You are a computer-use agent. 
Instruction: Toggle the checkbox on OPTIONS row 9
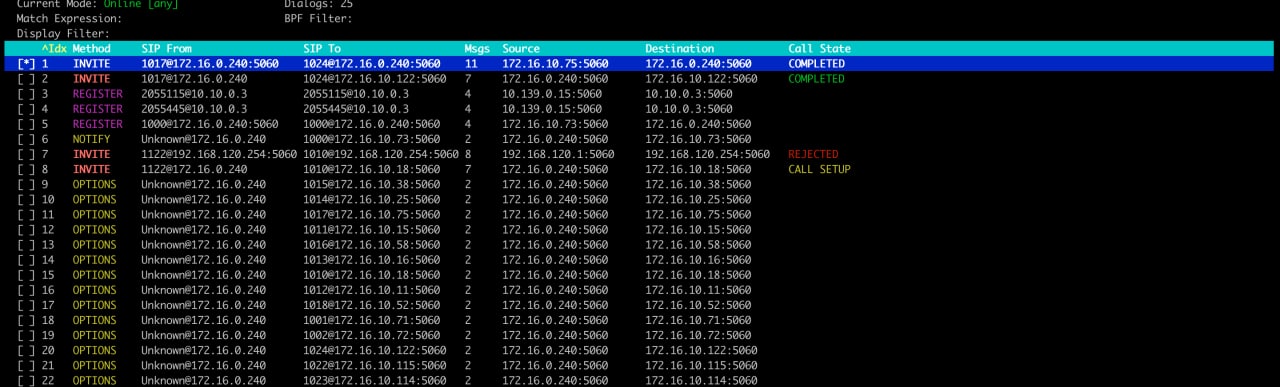(27, 185)
